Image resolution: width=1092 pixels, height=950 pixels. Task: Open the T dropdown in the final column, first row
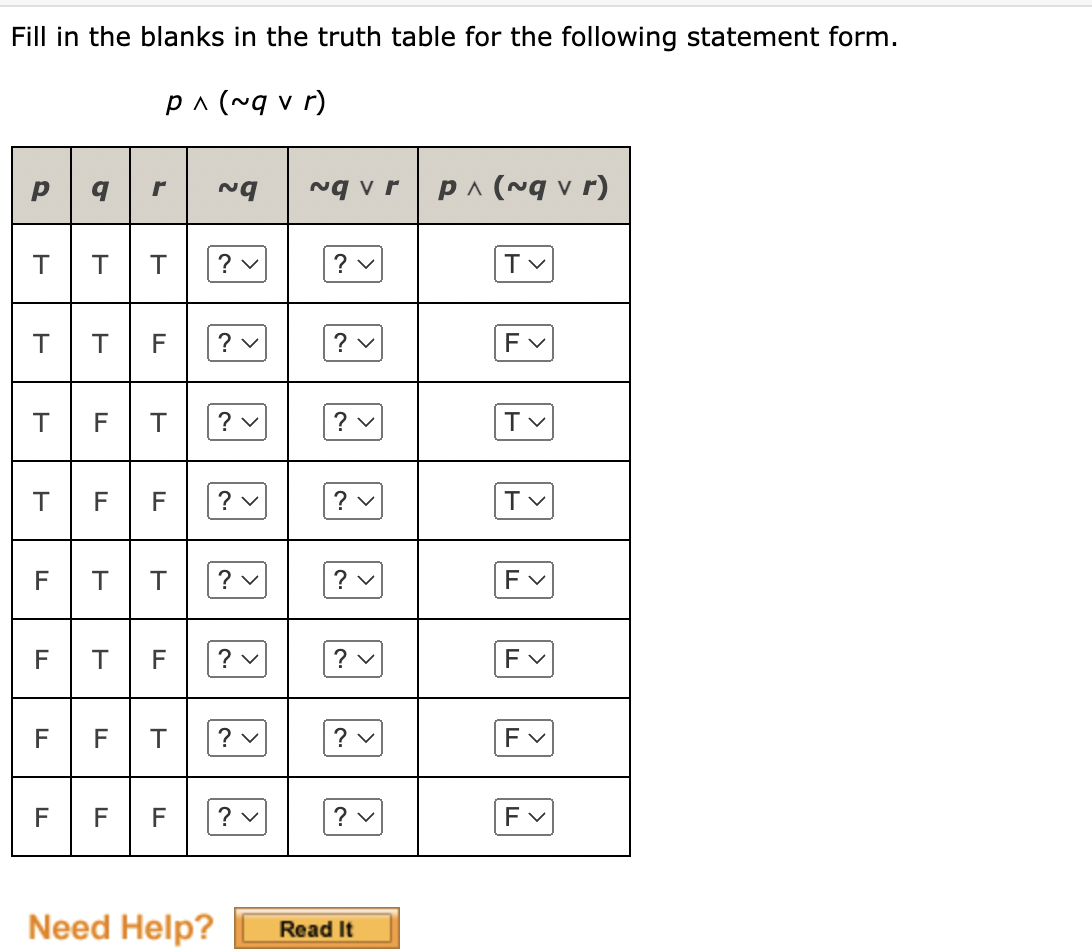(524, 263)
